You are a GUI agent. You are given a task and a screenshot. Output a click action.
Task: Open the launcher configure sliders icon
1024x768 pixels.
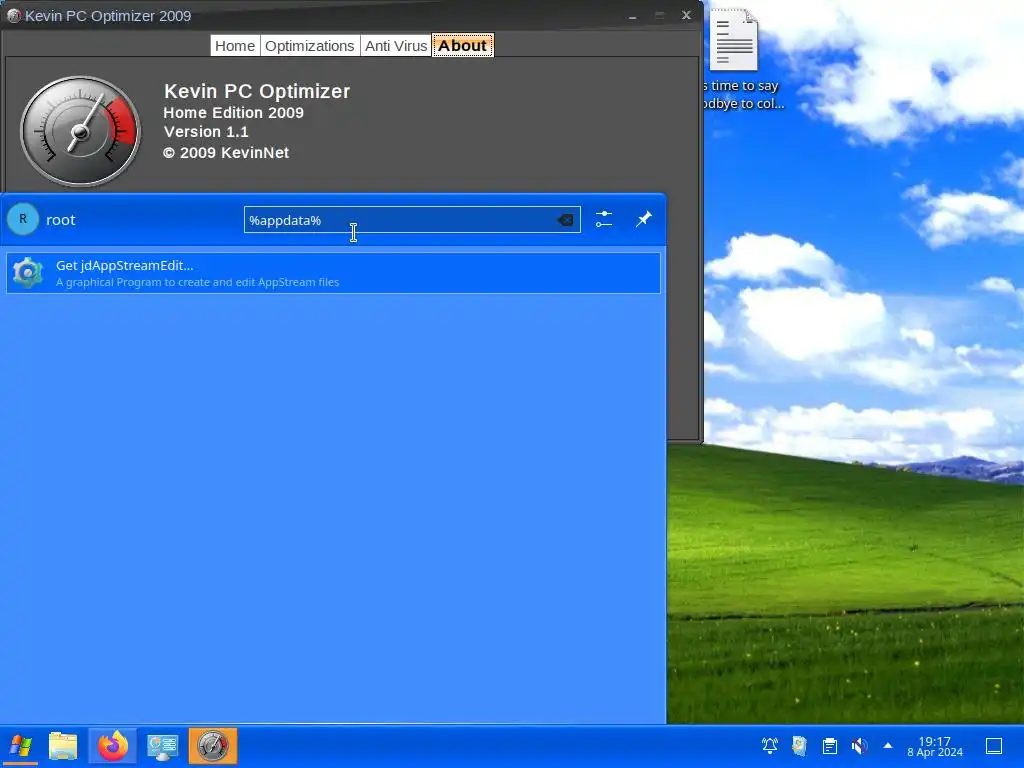[x=604, y=219]
